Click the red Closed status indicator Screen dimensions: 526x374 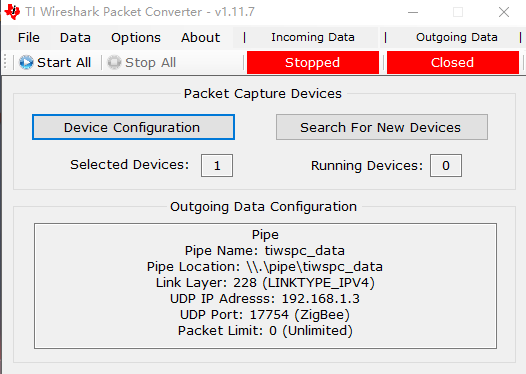coord(453,62)
